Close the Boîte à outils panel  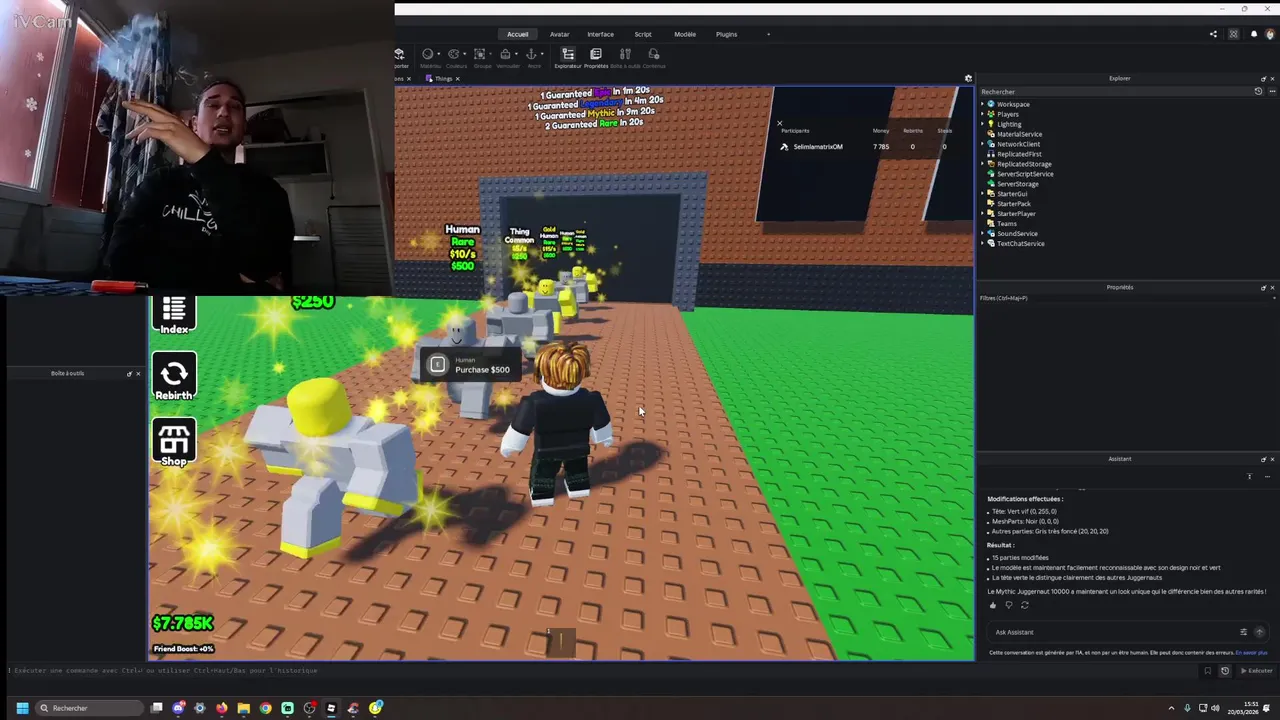tap(138, 373)
